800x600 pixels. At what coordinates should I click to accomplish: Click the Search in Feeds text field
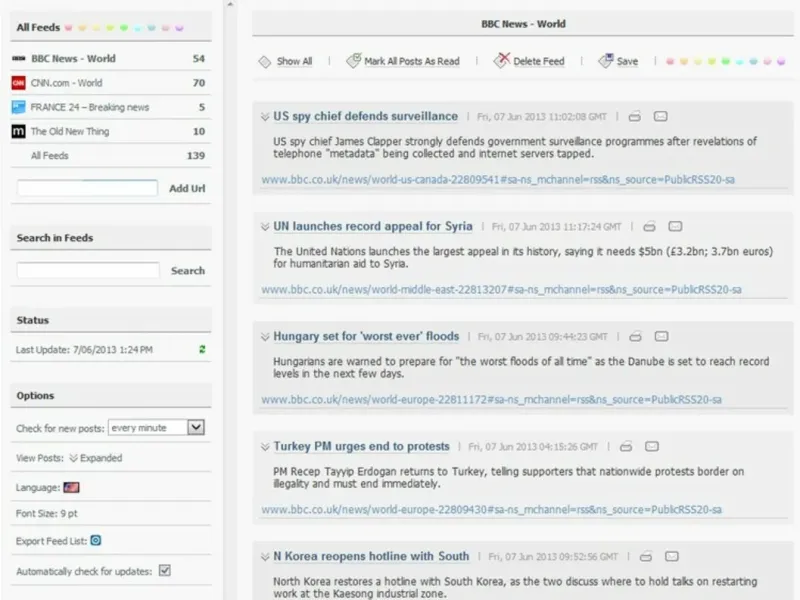pyautogui.click(x=88, y=270)
